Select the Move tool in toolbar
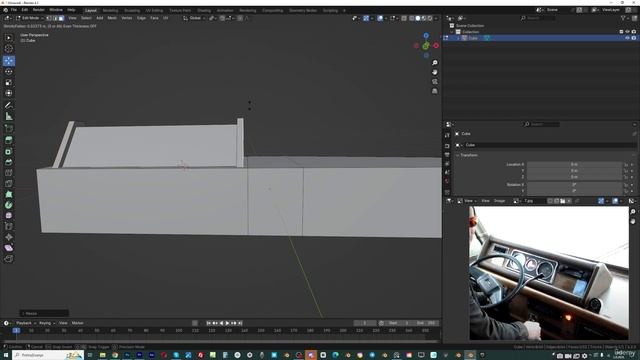This screenshot has height=360, width=640. (9, 61)
